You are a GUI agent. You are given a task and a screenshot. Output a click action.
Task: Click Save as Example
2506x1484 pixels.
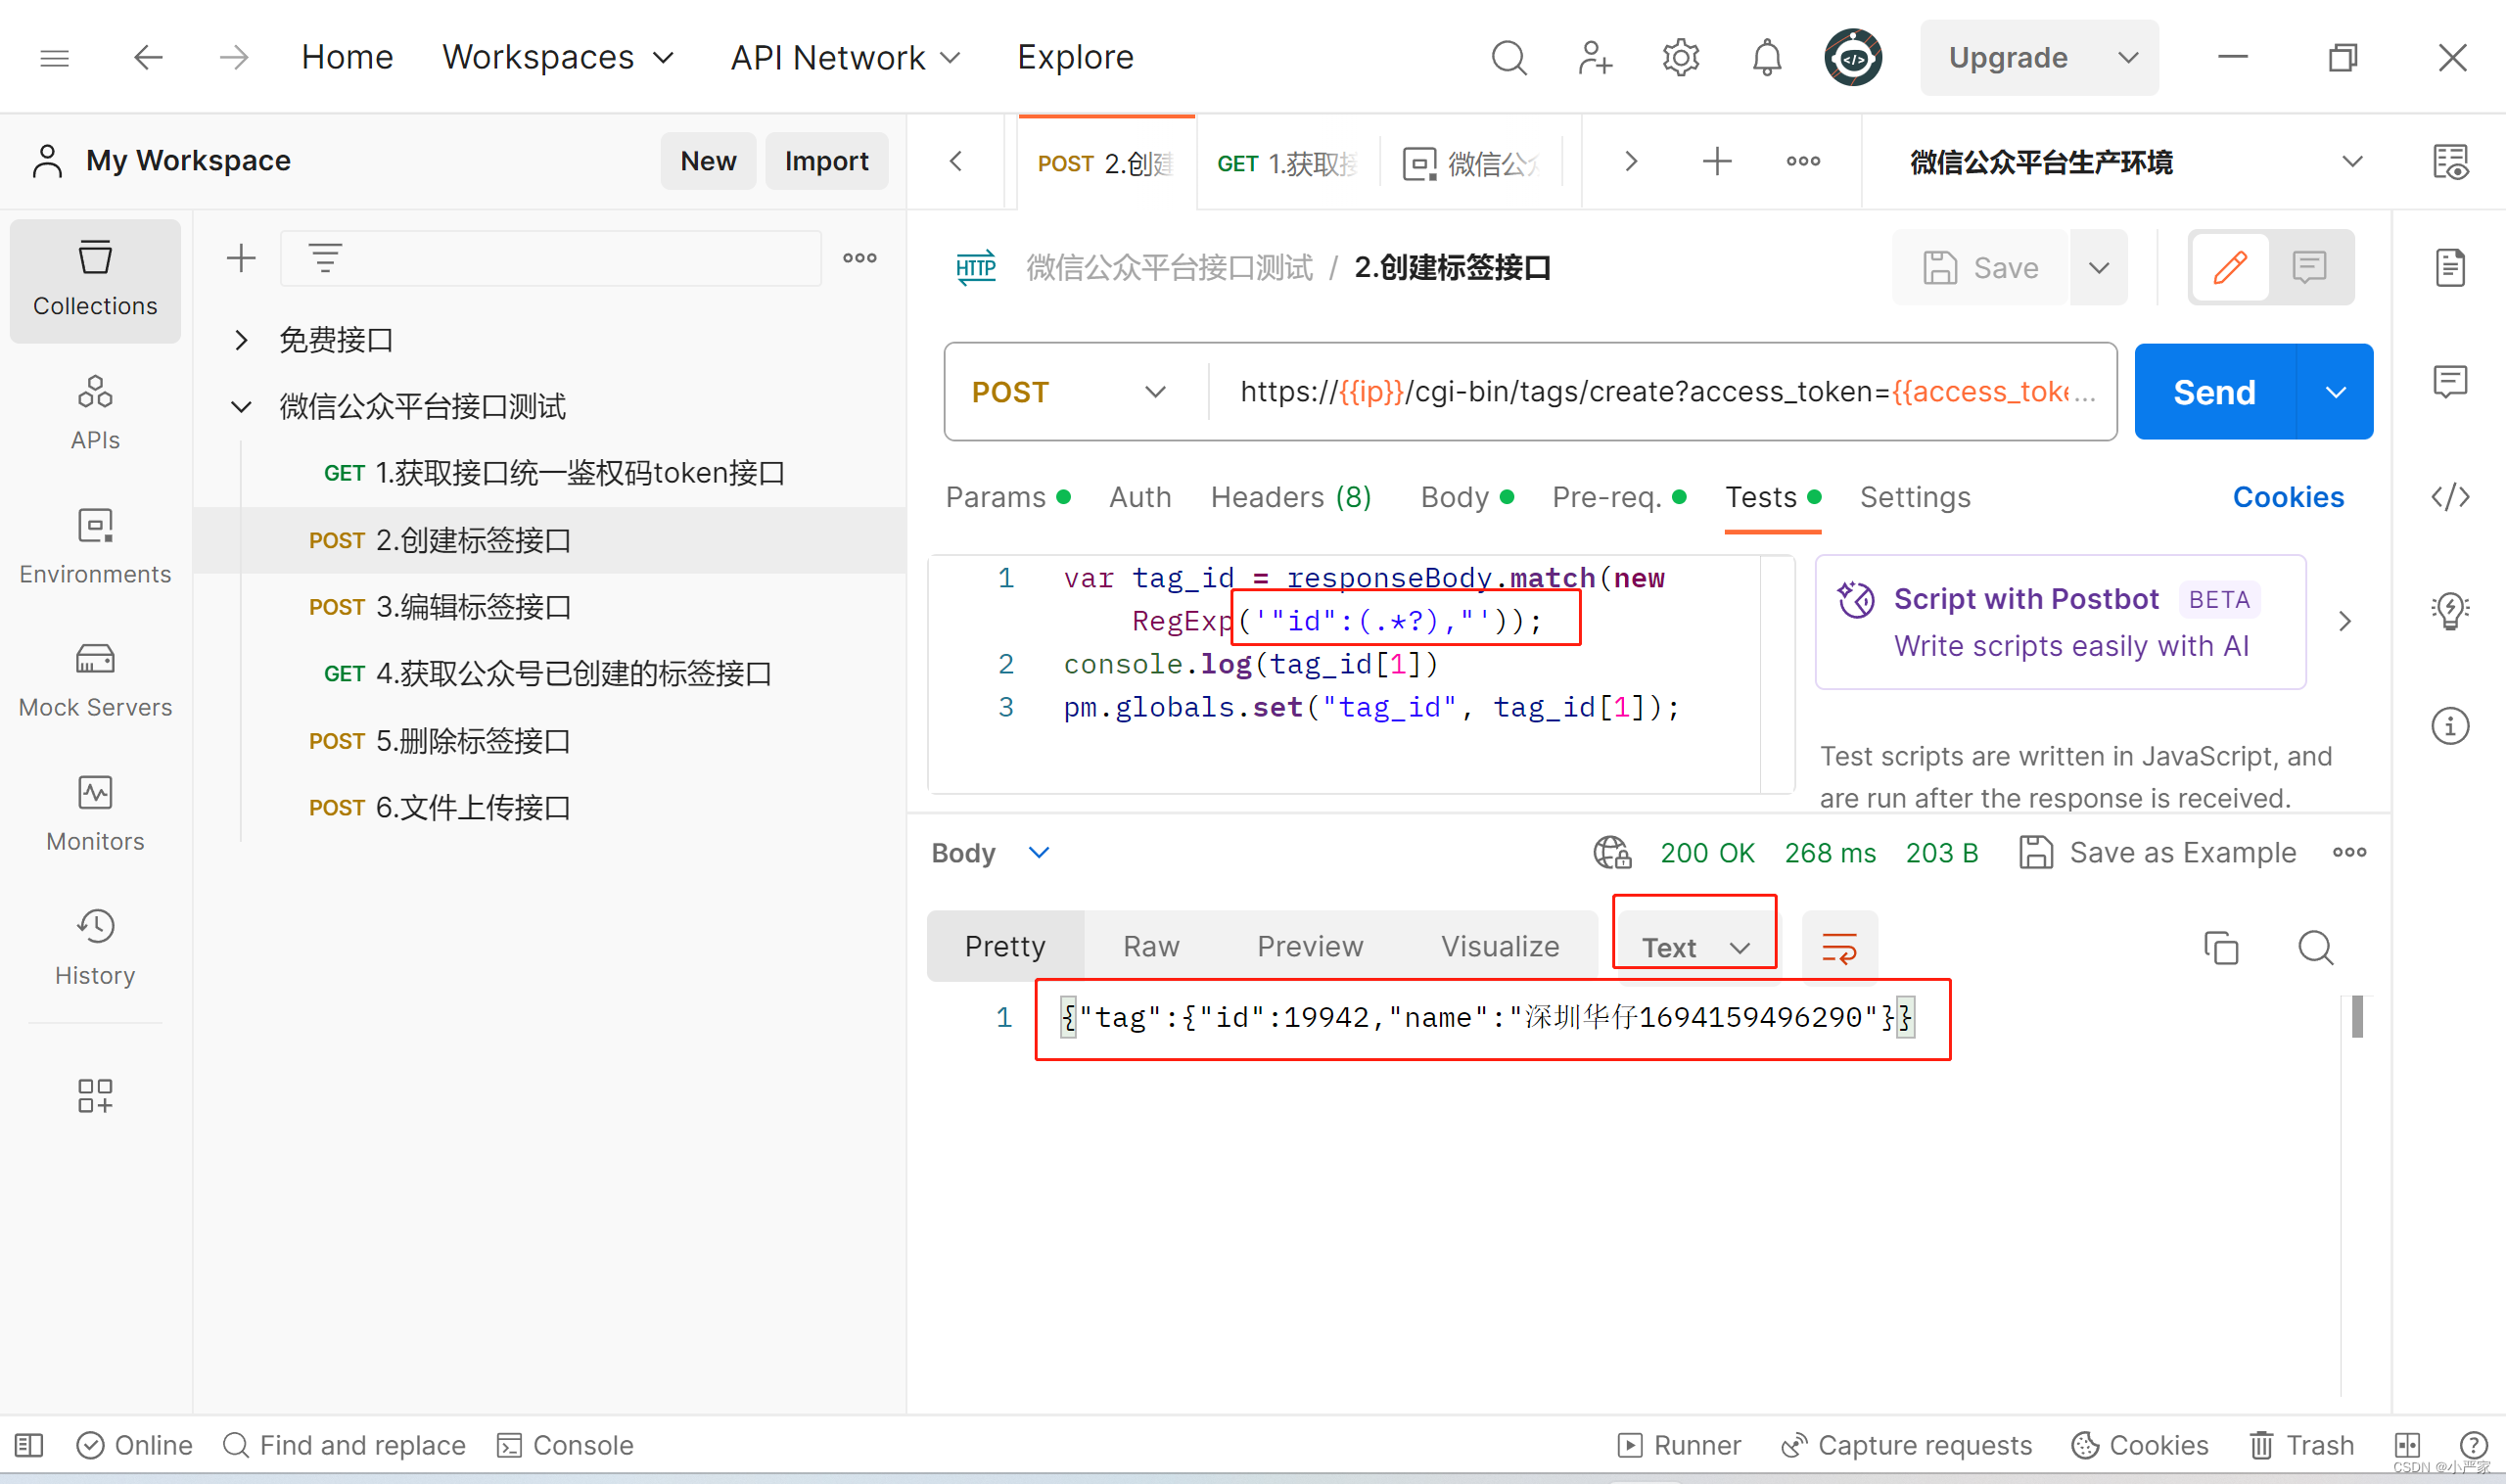2157,852
